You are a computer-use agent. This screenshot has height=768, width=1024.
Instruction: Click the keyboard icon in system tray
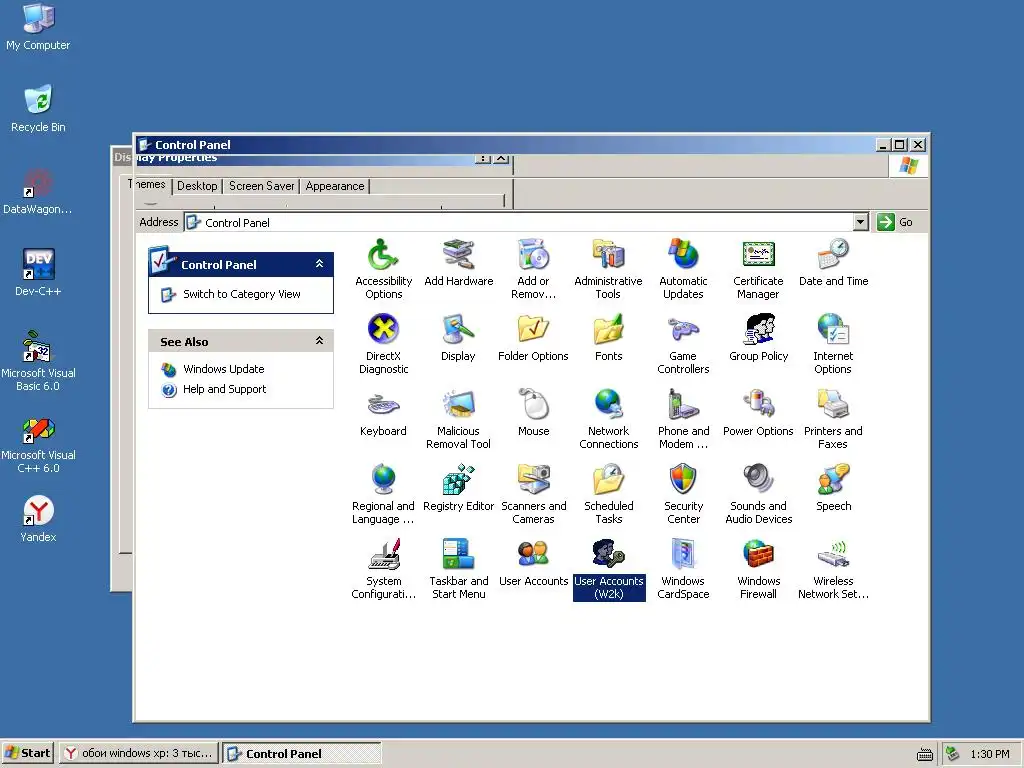coord(925,754)
